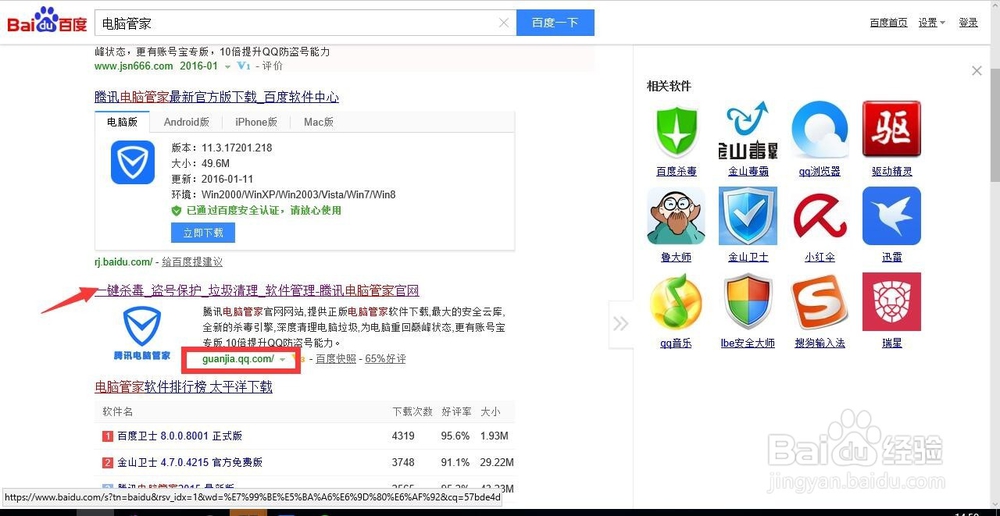Click the 驱动精灵 text label
This screenshot has height=516, width=1000.
tap(891, 172)
